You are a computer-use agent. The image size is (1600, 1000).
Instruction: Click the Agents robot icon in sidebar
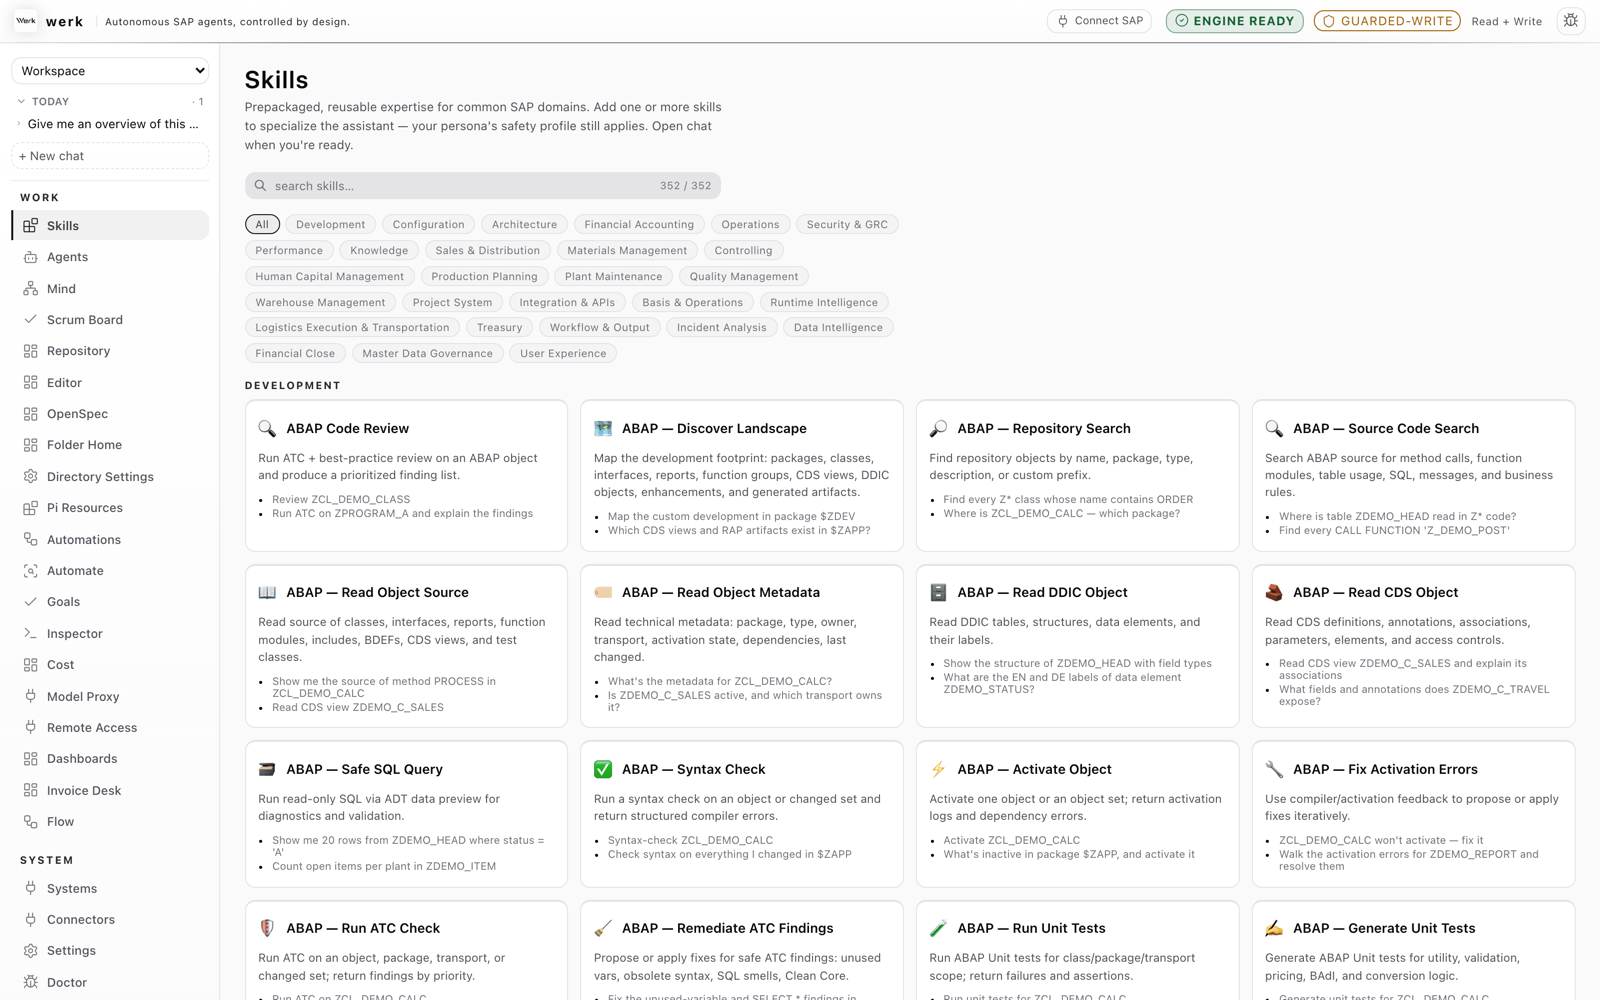click(31, 257)
